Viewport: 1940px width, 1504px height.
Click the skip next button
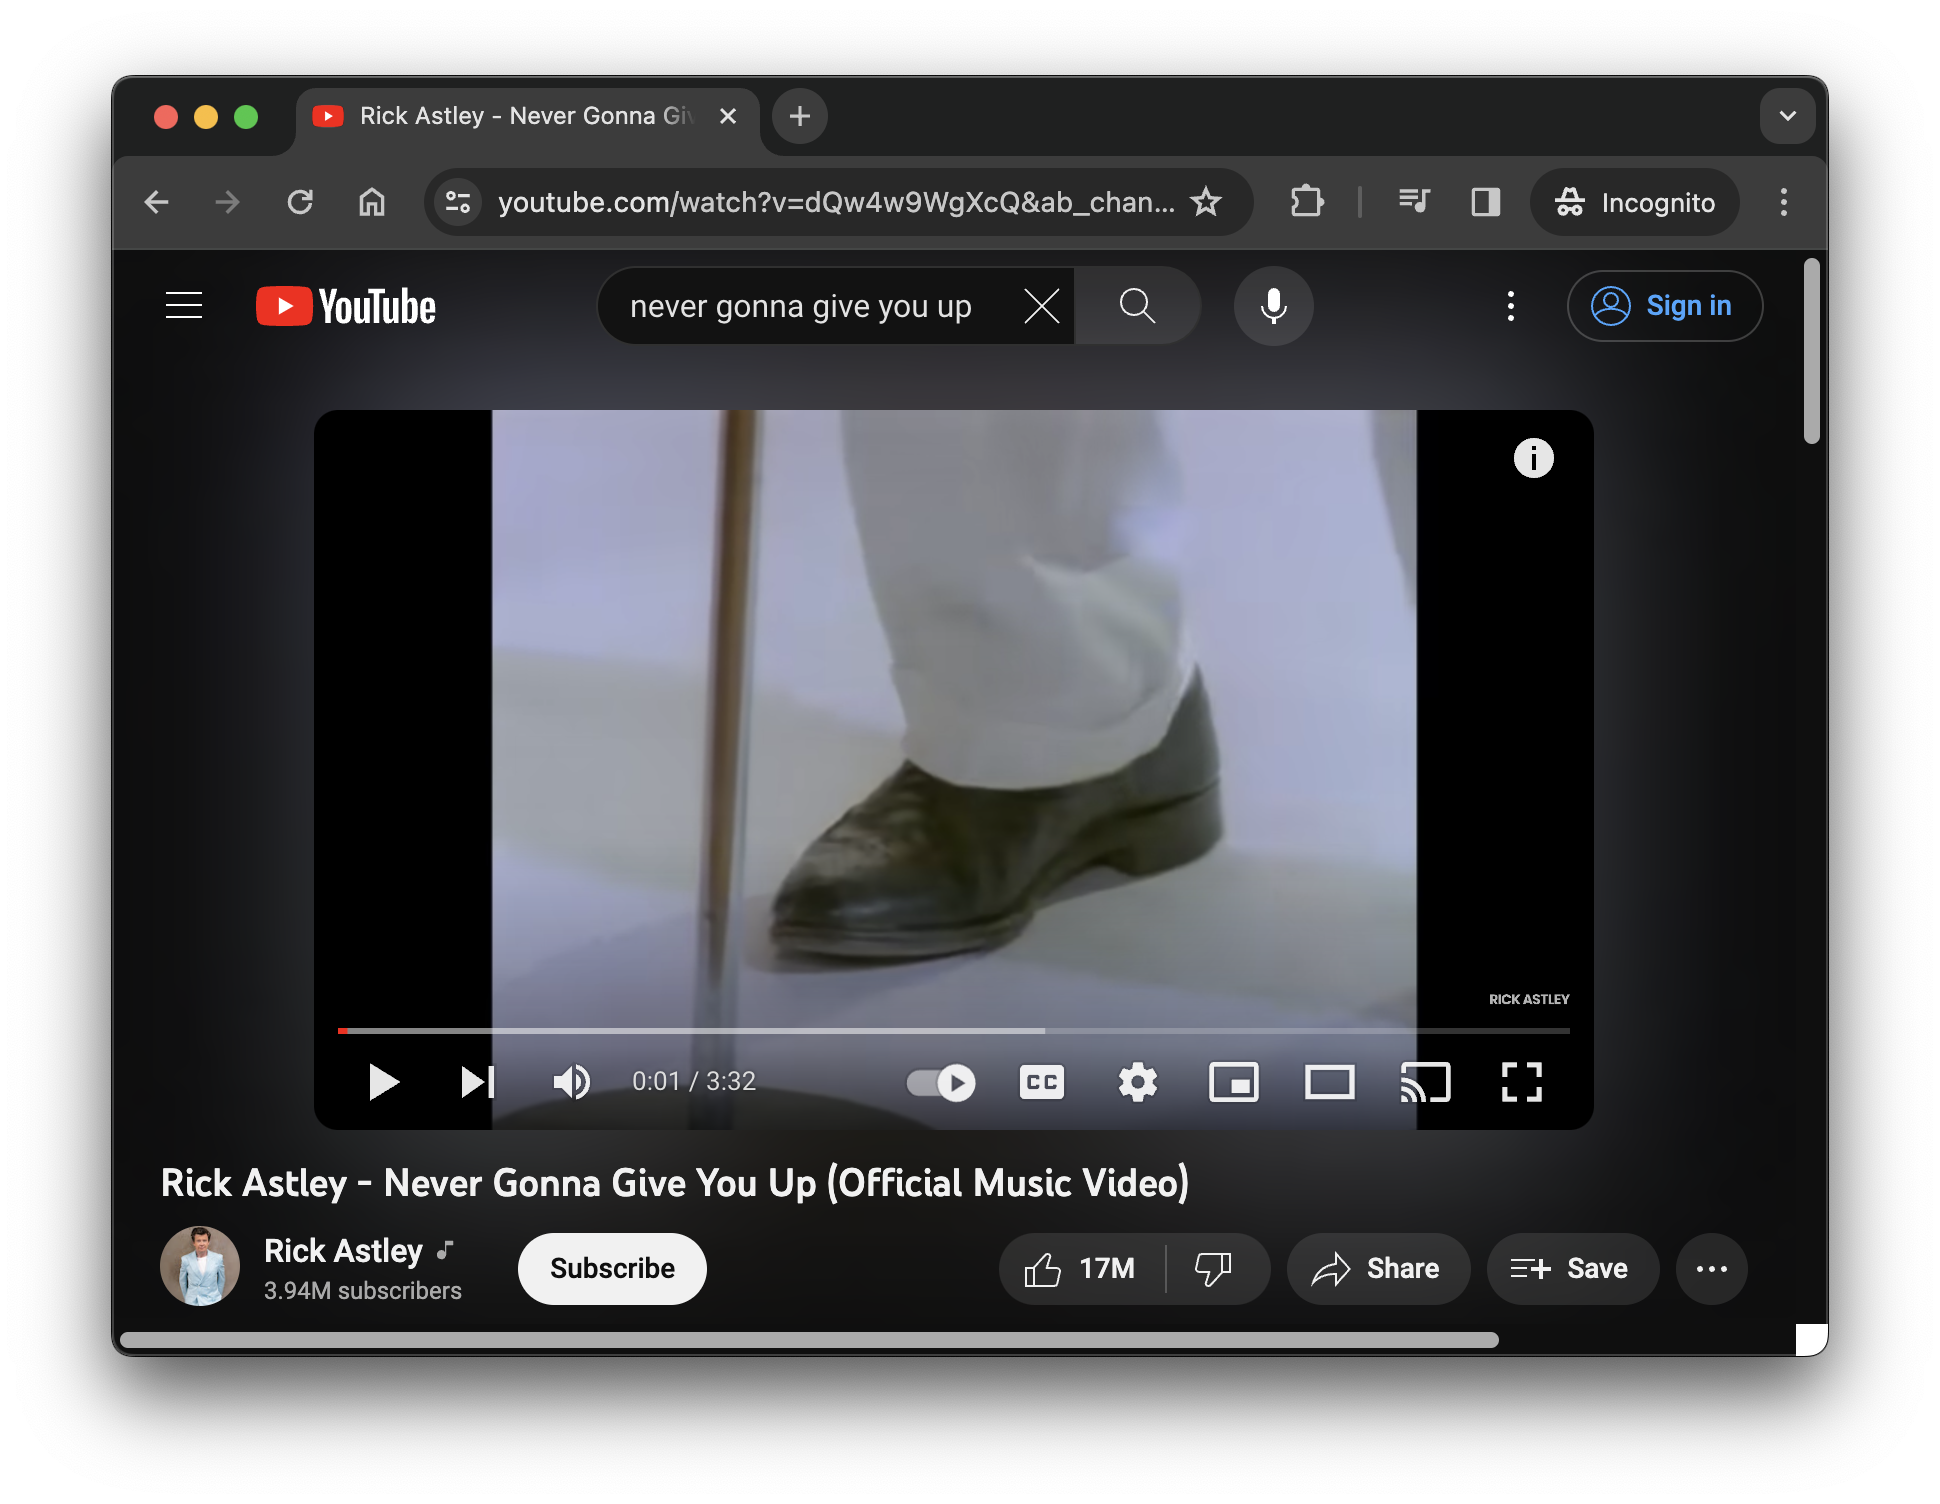pyautogui.click(x=476, y=1079)
